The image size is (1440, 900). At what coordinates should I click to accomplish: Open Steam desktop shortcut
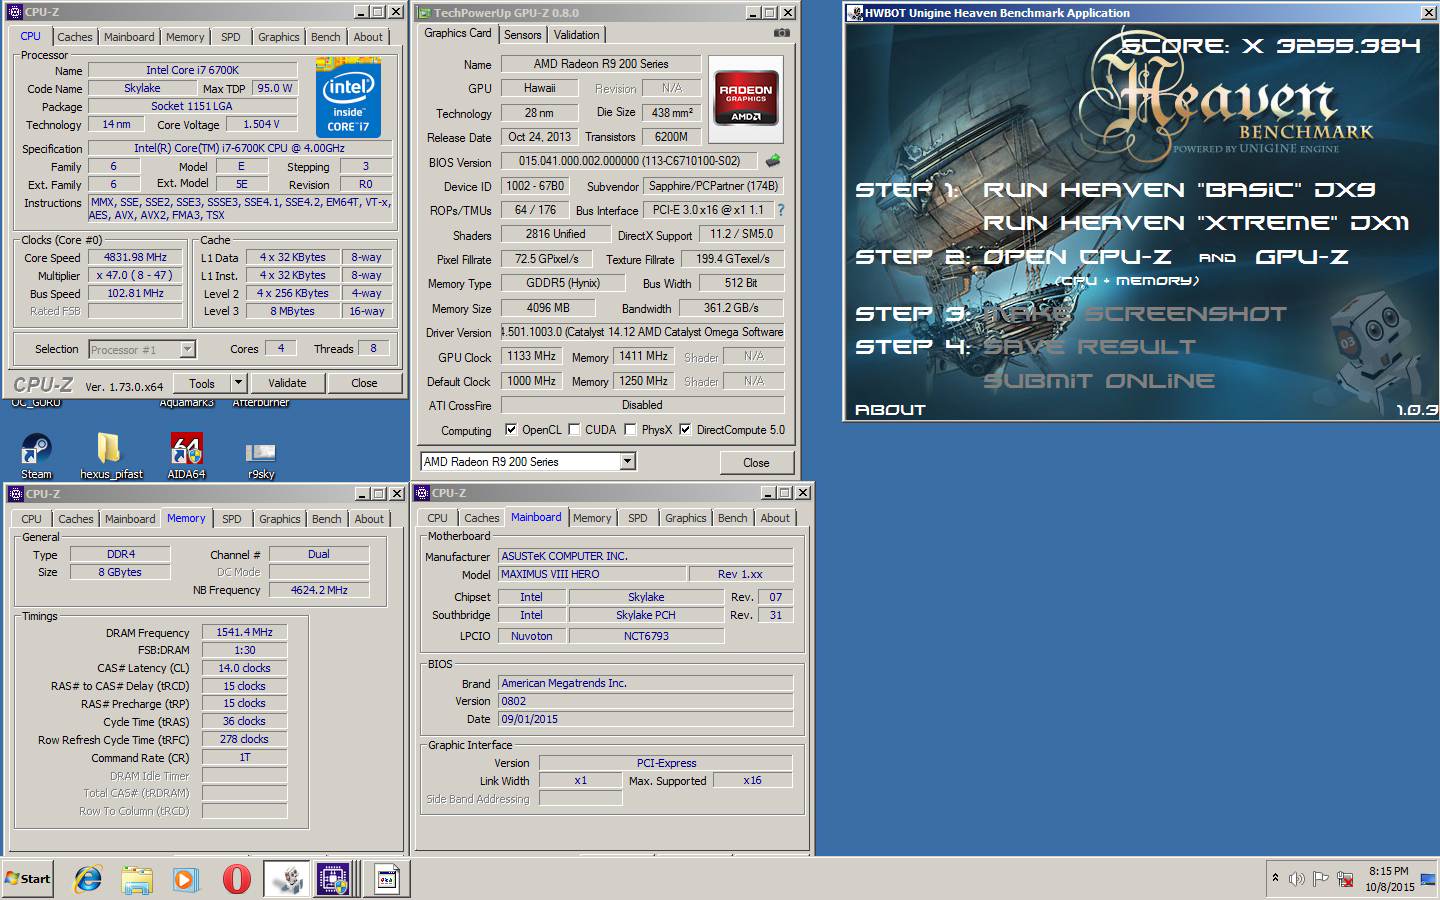click(x=36, y=456)
